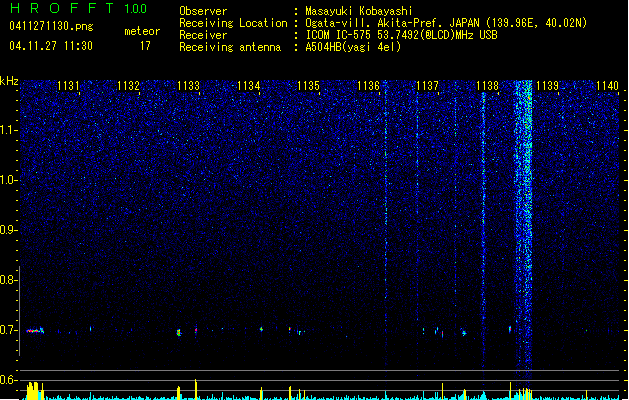
Task: Click the Receiving Location label
Action: 233,23
